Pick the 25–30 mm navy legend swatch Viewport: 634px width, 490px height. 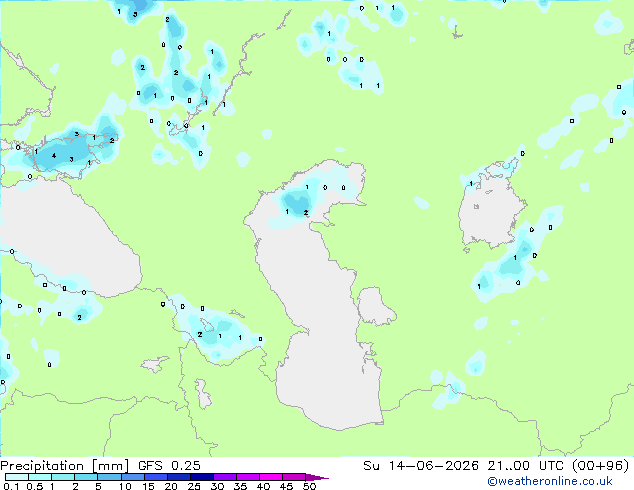(x=201, y=477)
